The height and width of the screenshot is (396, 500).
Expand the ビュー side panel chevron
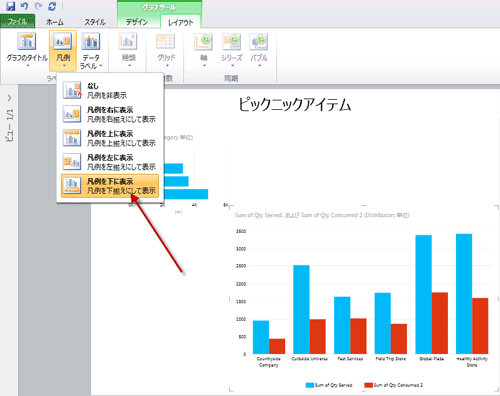9,98
